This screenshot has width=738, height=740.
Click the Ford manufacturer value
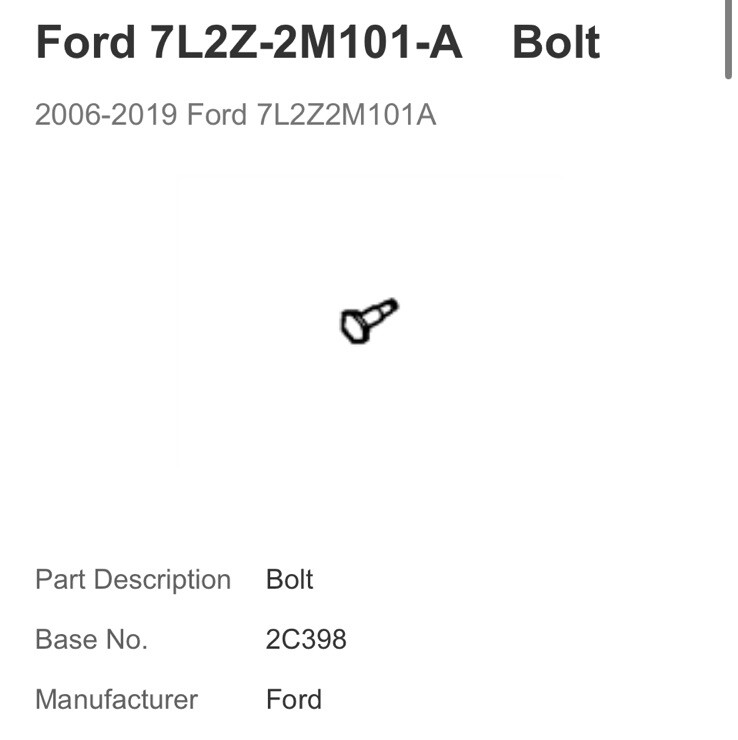294,700
